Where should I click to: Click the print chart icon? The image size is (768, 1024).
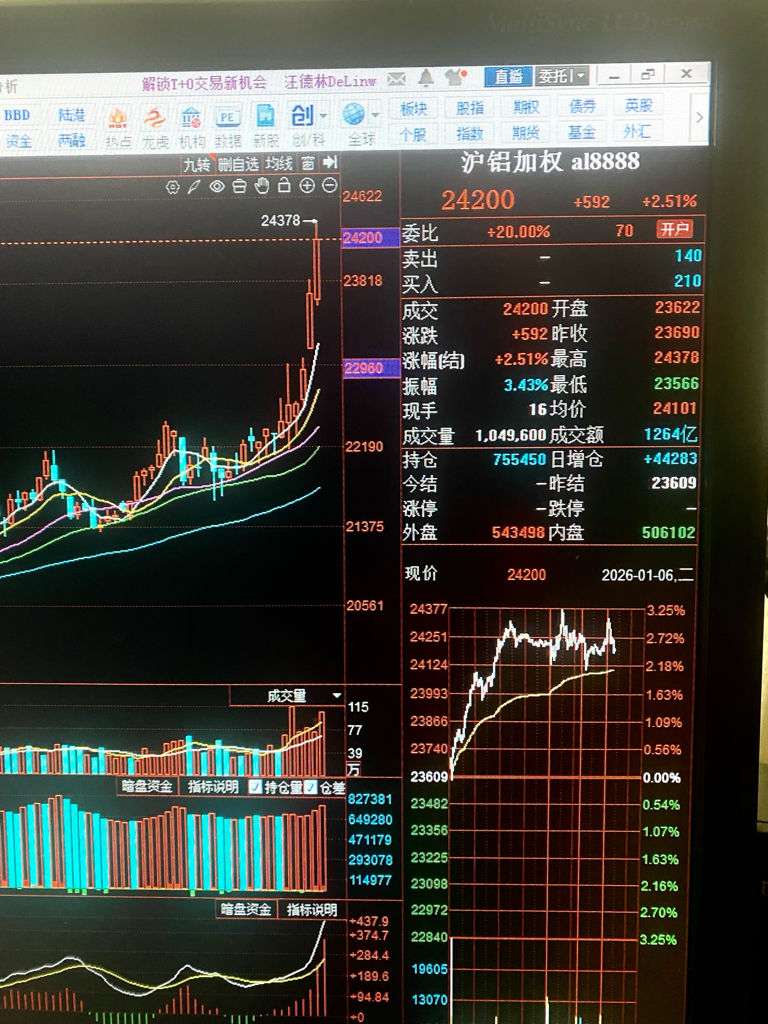239,186
